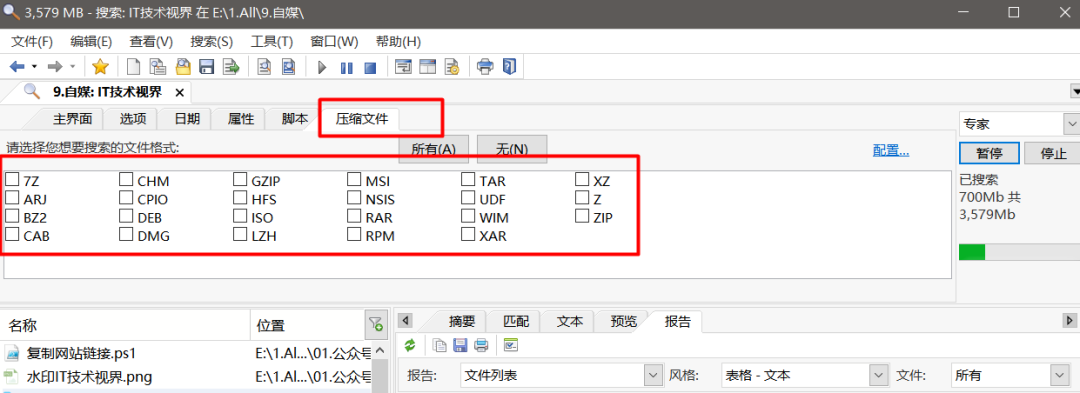Pause search with toolbar pause icon
Screen dimensions: 1080x393
[x=346, y=67]
